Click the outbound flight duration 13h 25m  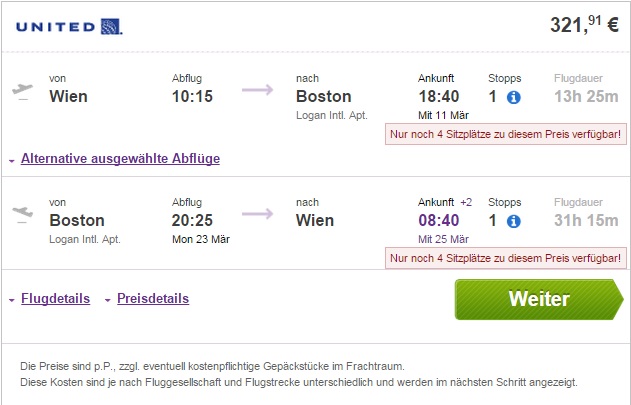pos(588,97)
